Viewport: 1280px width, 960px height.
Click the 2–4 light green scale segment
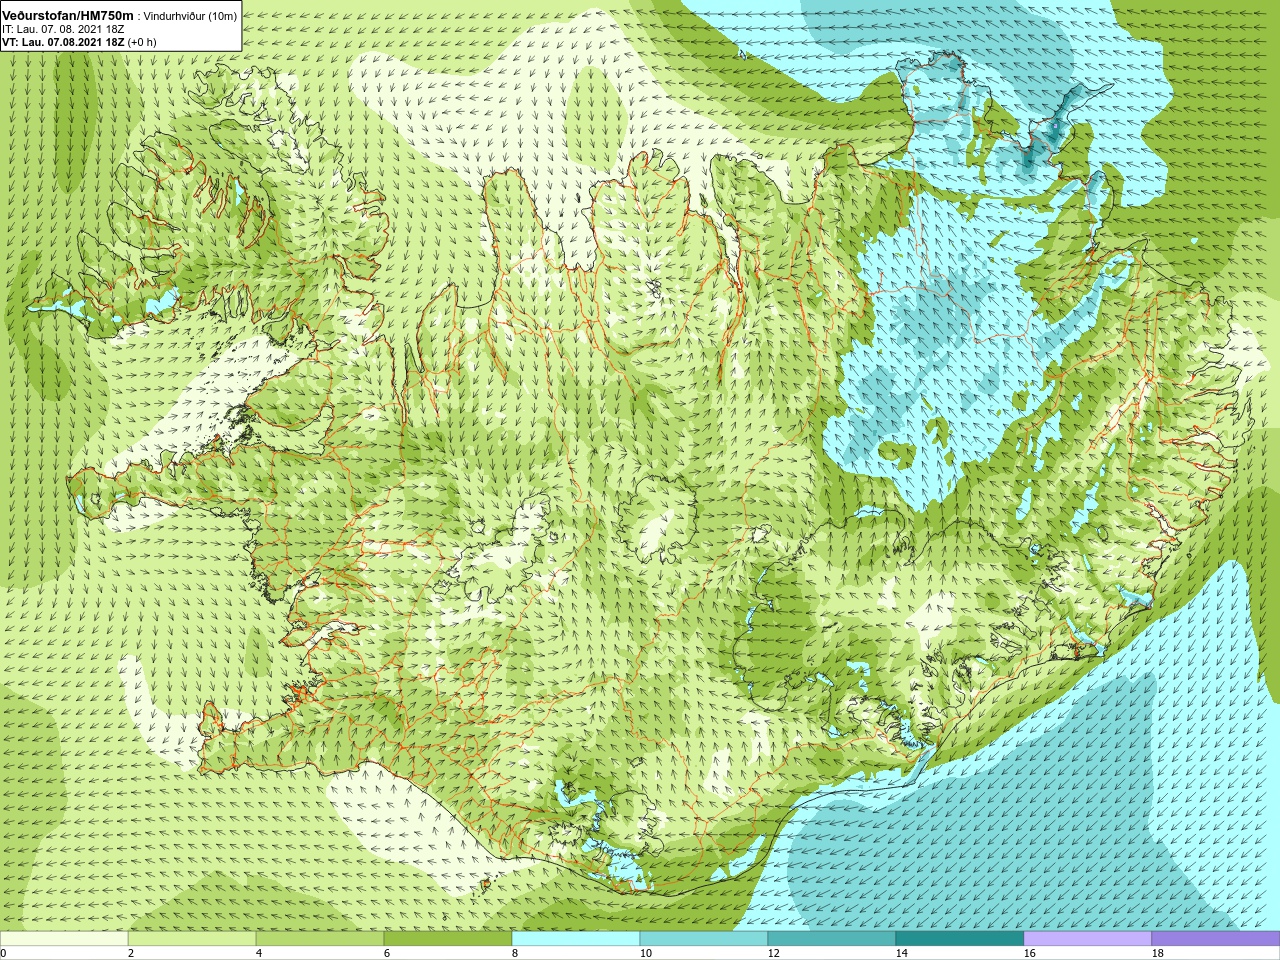coord(192,939)
